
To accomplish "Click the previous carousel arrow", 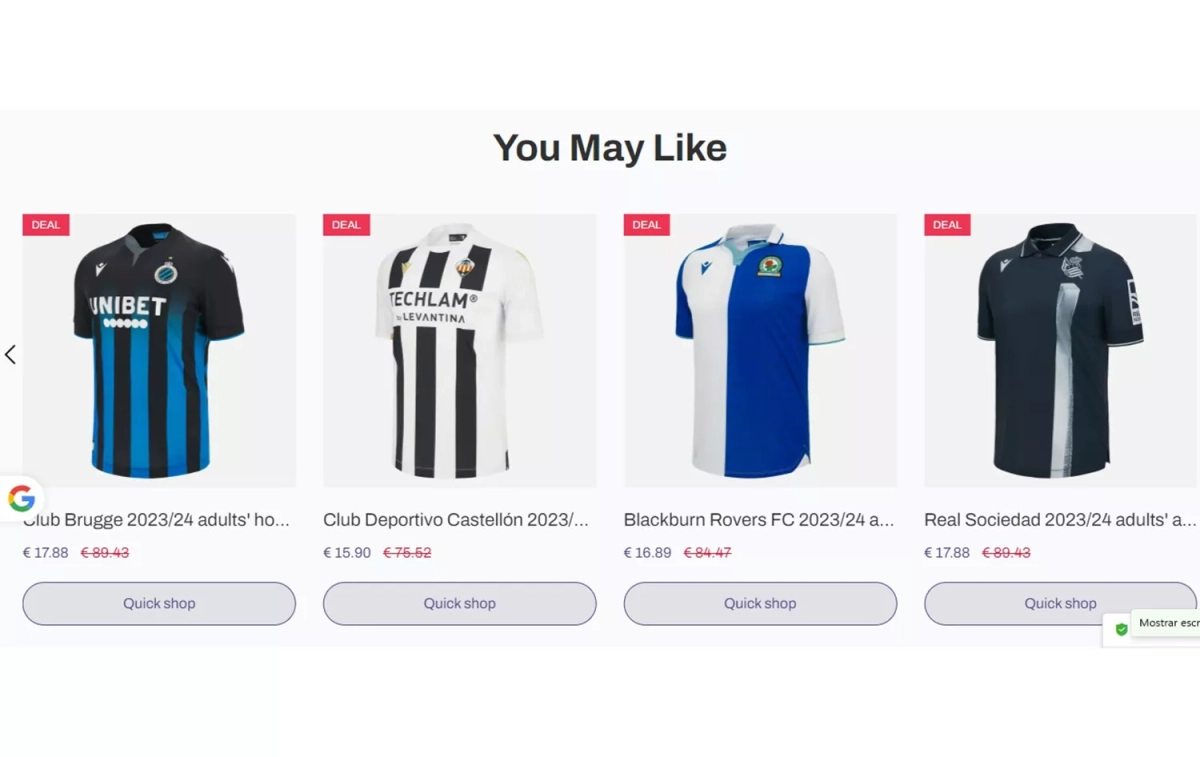I will pyautogui.click(x=10, y=354).
